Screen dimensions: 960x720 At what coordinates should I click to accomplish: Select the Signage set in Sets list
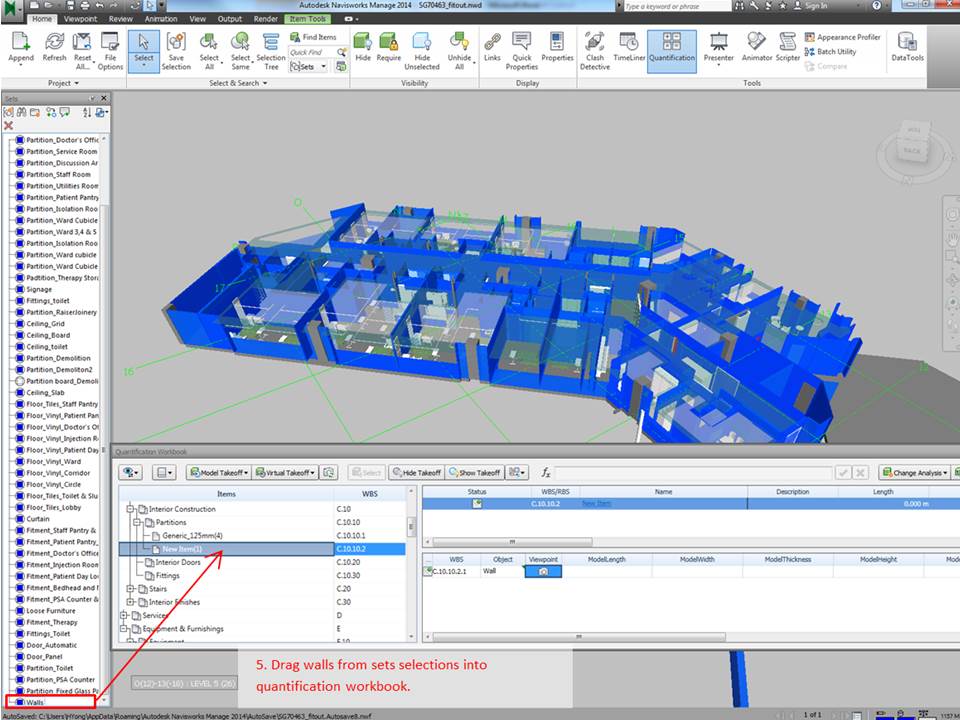pos(39,290)
